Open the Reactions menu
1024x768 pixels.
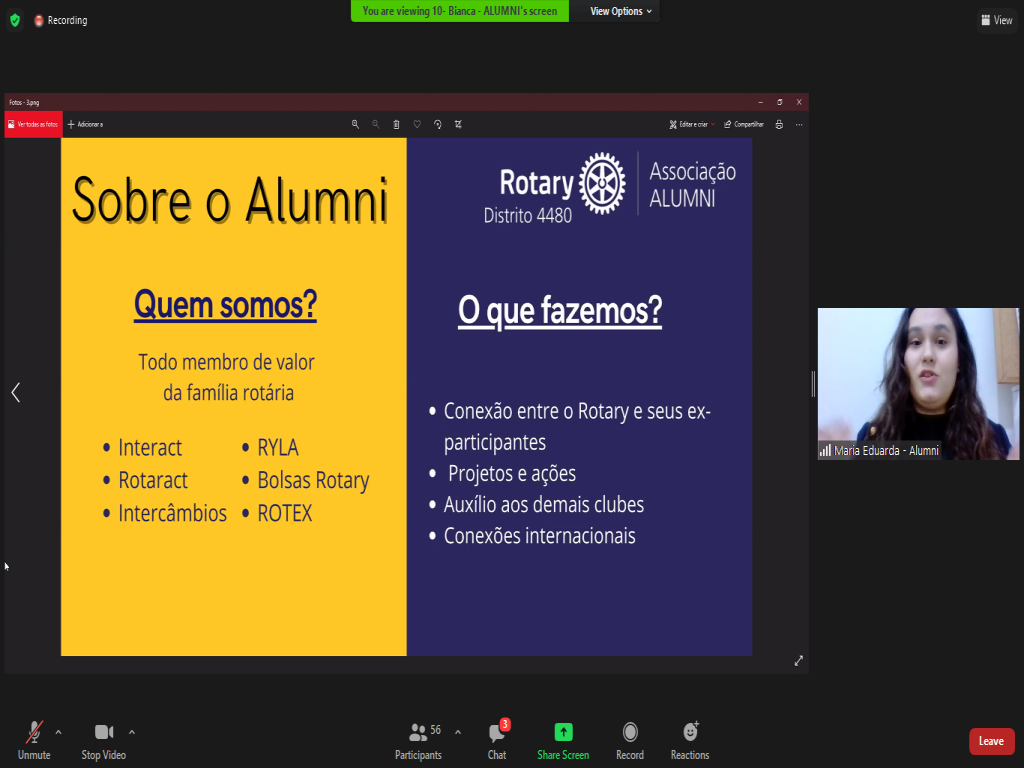pos(690,739)
